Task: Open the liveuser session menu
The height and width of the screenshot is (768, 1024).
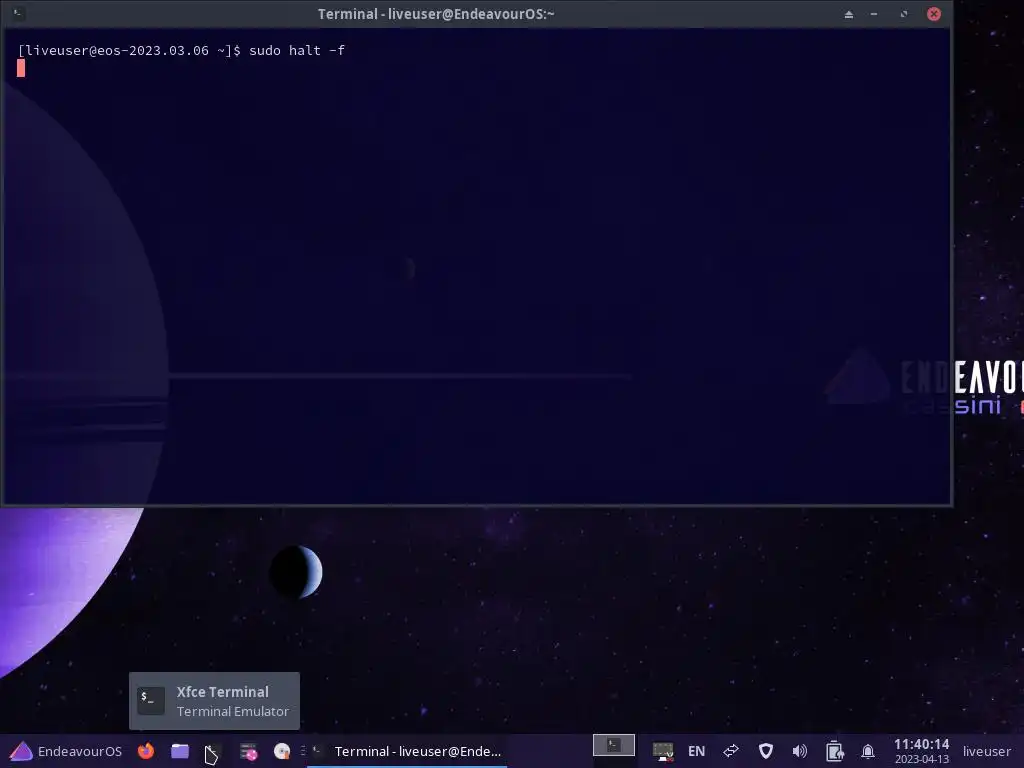Action: [x=986, y=752]
